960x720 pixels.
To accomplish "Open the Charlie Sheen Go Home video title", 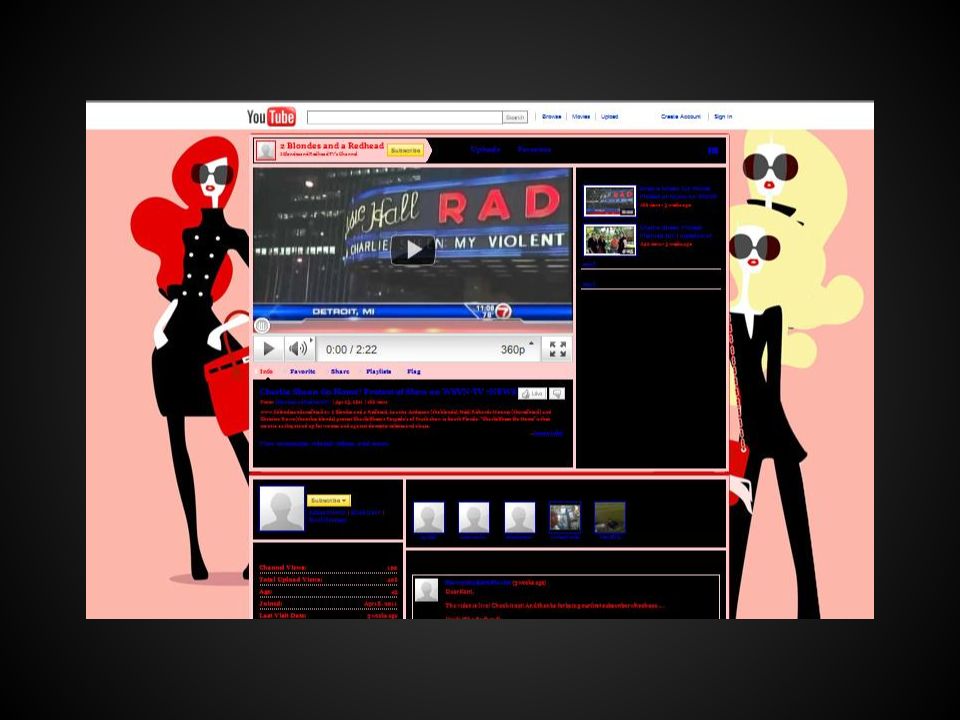I will pos(388,392).
